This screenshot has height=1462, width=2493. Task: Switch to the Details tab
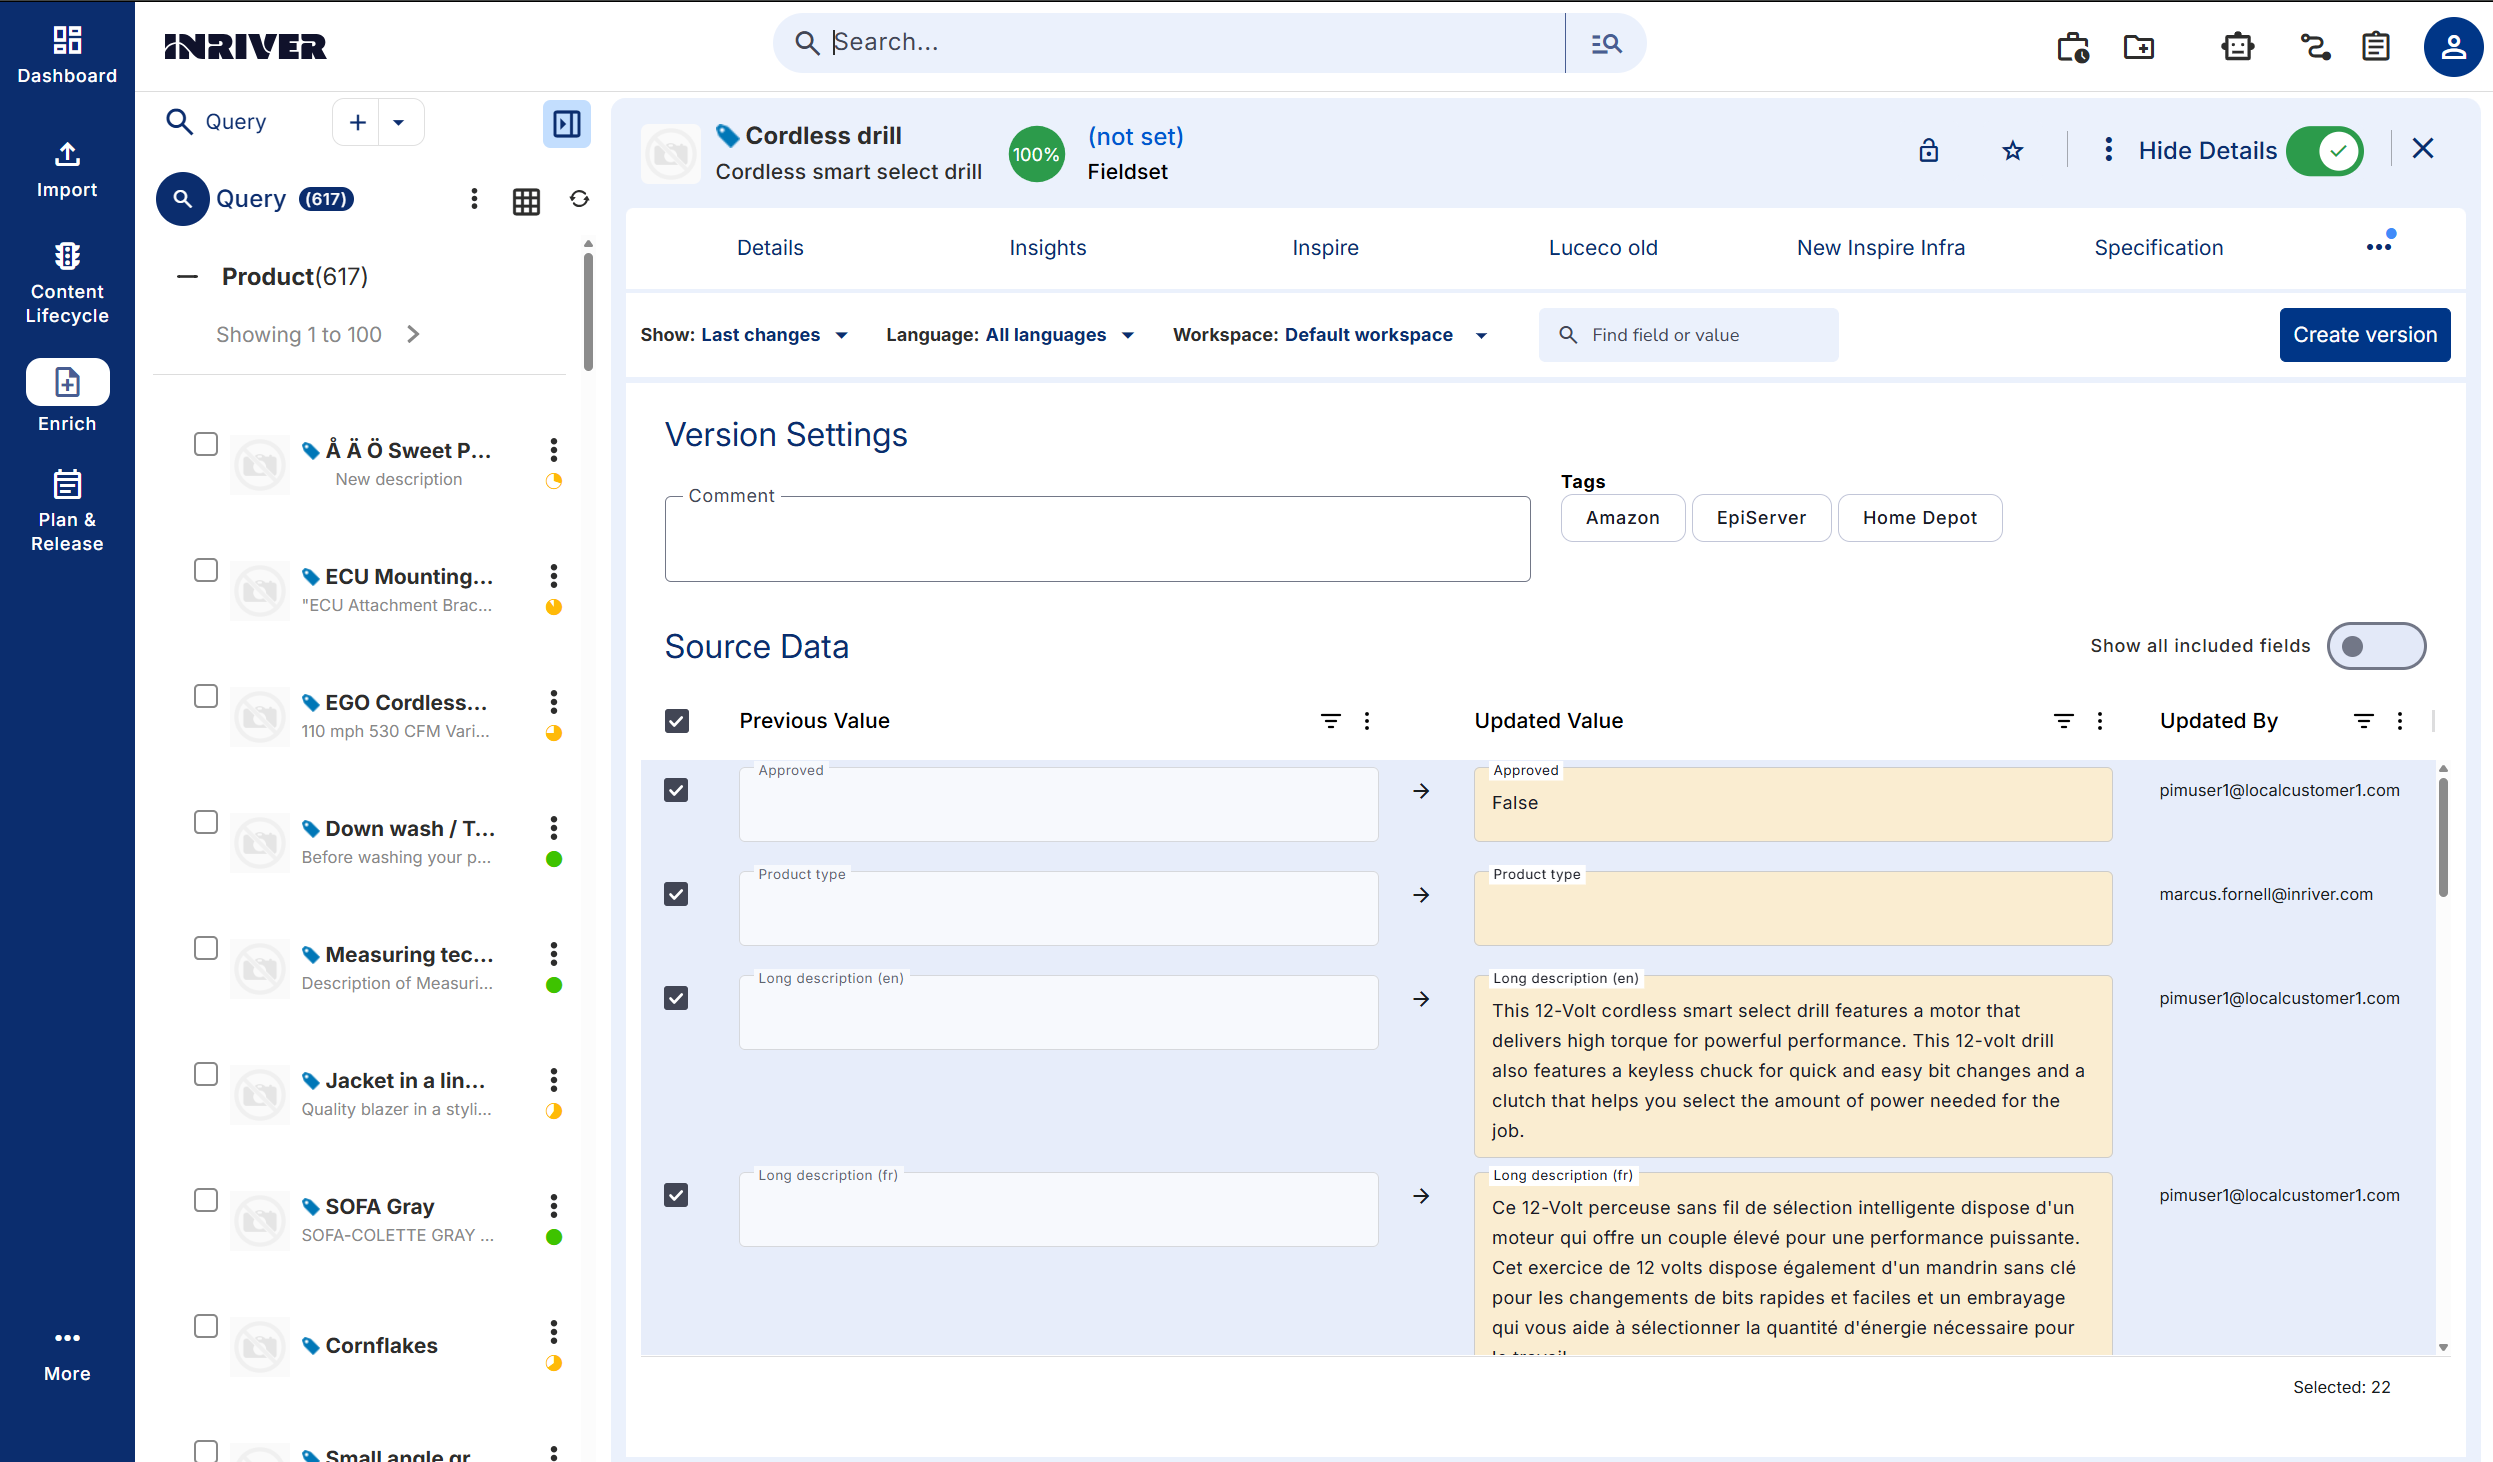point(770,248)
